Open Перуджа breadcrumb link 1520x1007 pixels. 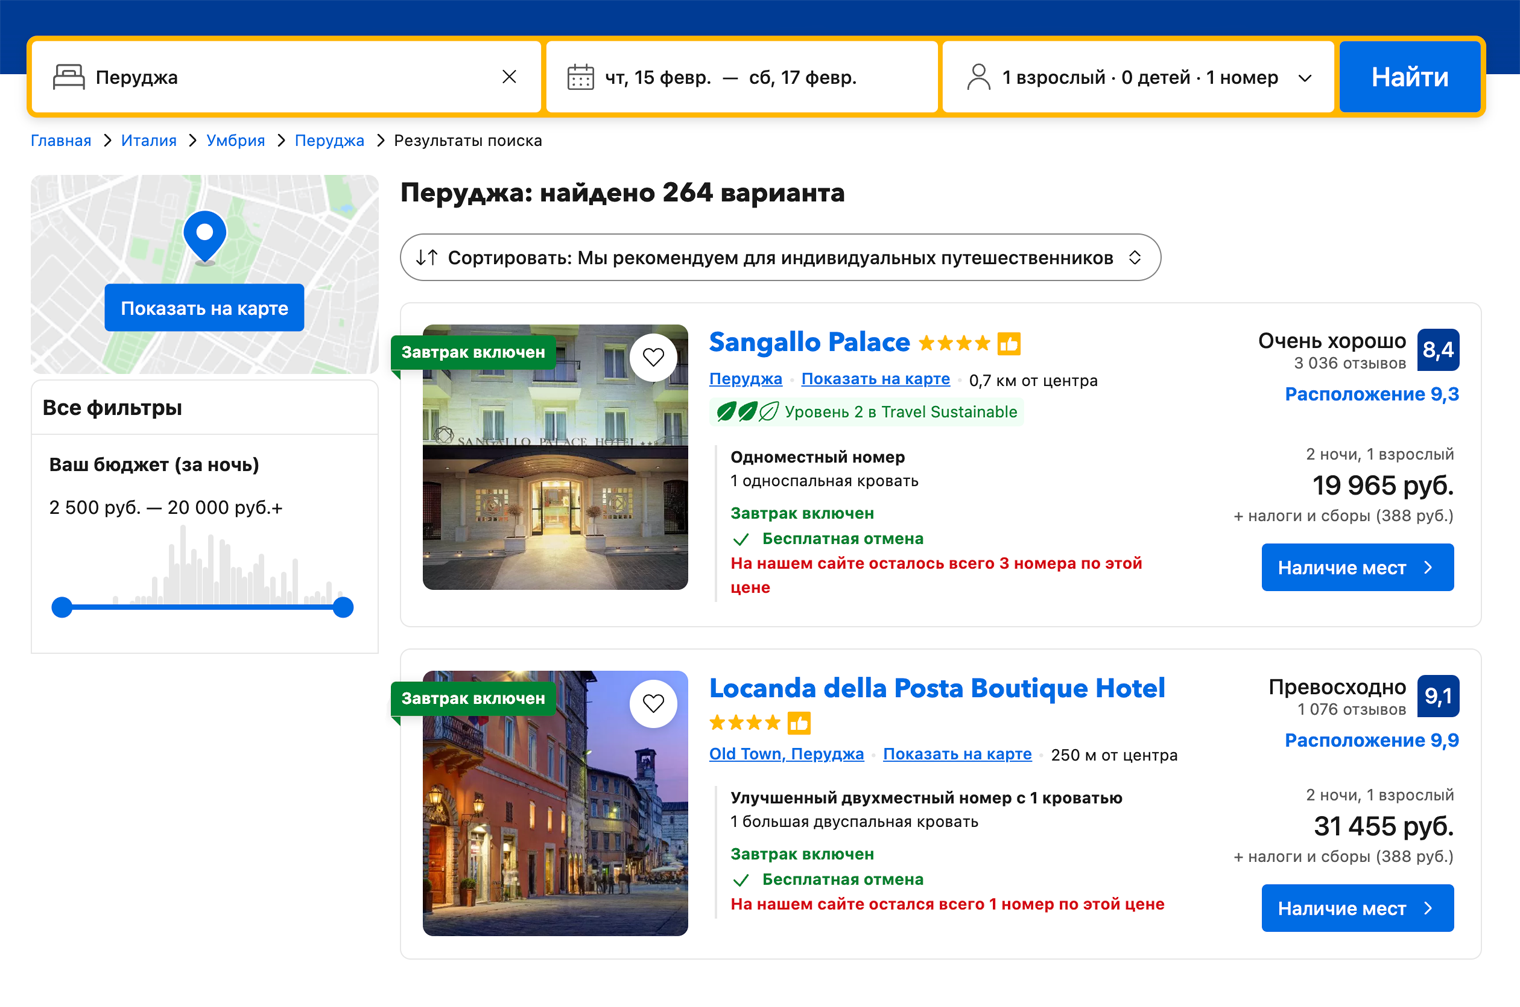(x=330, y=141)
